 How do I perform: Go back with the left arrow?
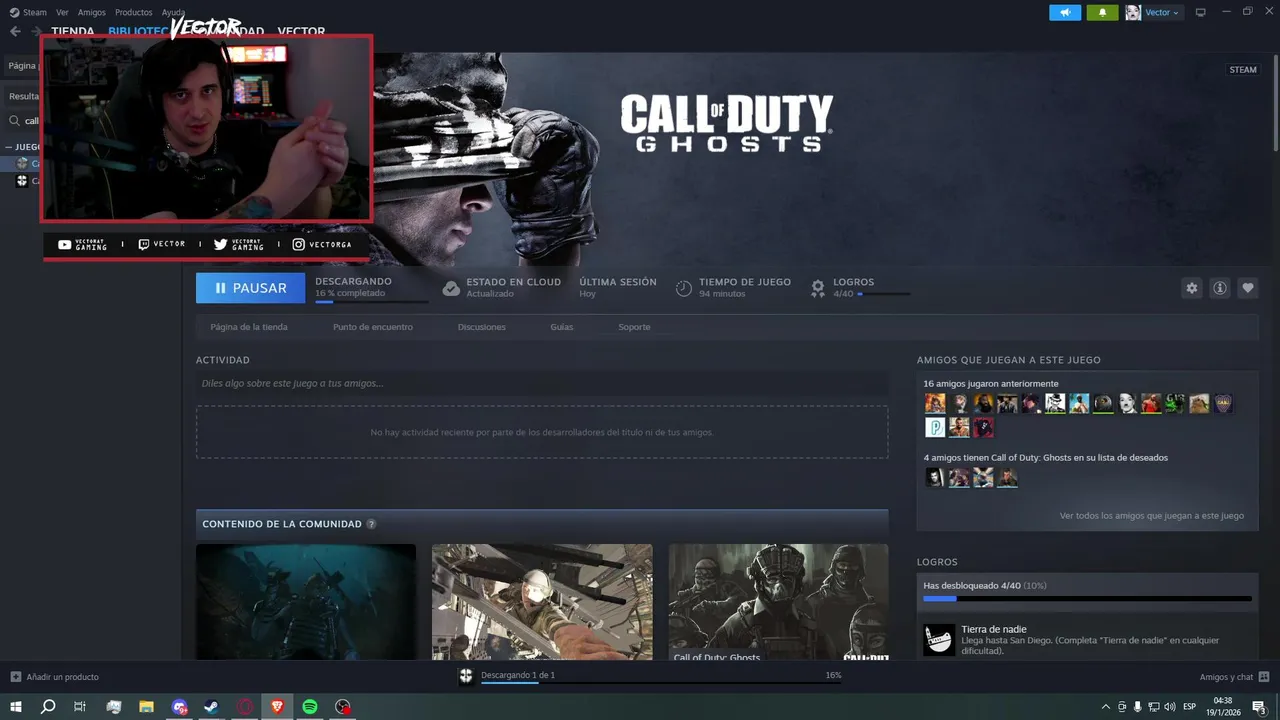click(15, 31)
